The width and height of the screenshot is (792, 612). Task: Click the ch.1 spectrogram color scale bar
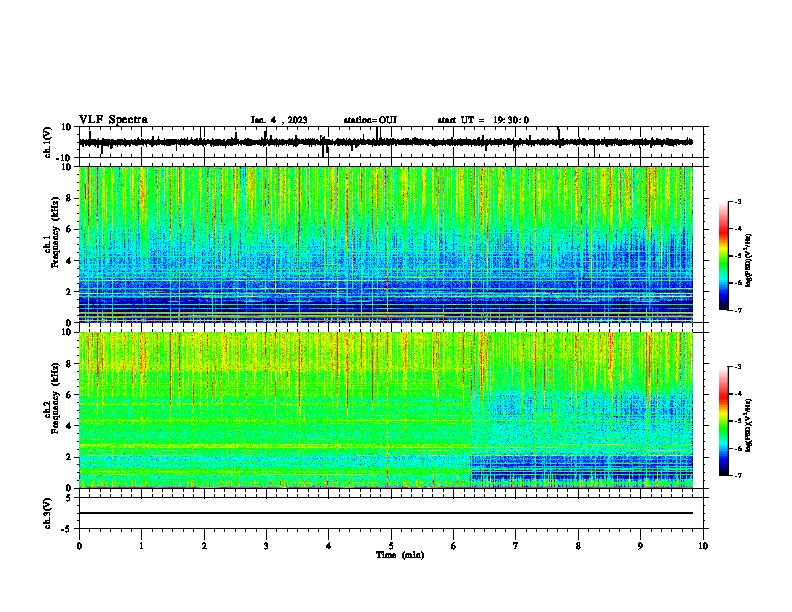point(724,256)
